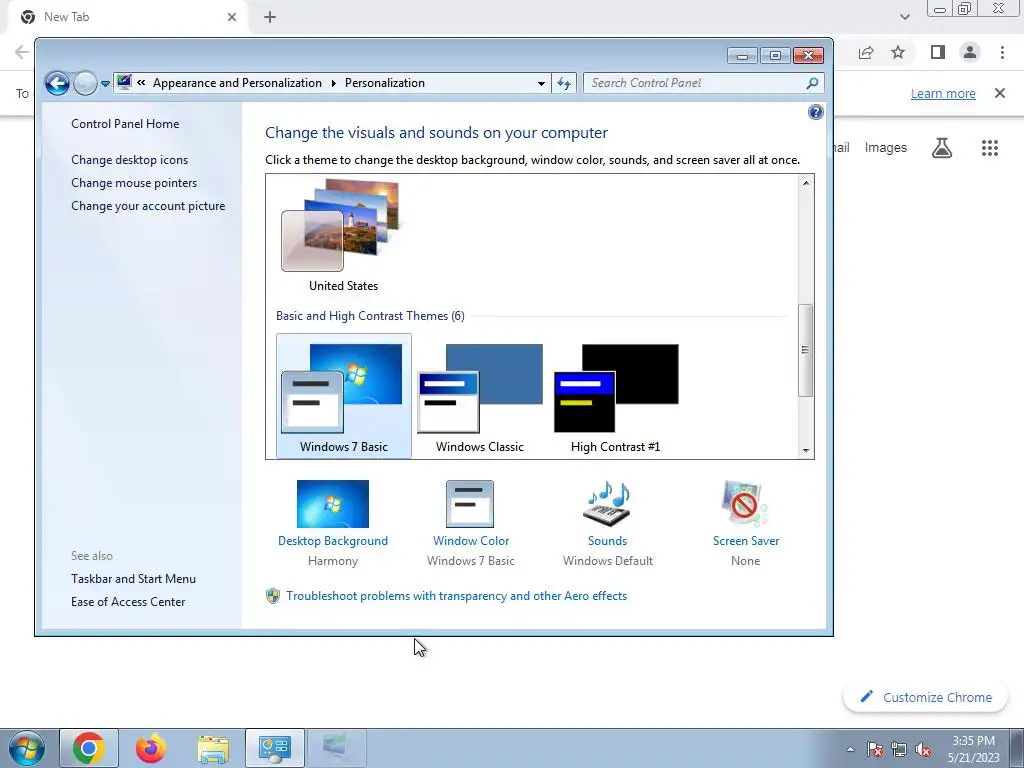The width and height of the screenshot is (1024, 768).
Task: Click Appearance and Personalization breadcrumb
Action: [237, 83]
